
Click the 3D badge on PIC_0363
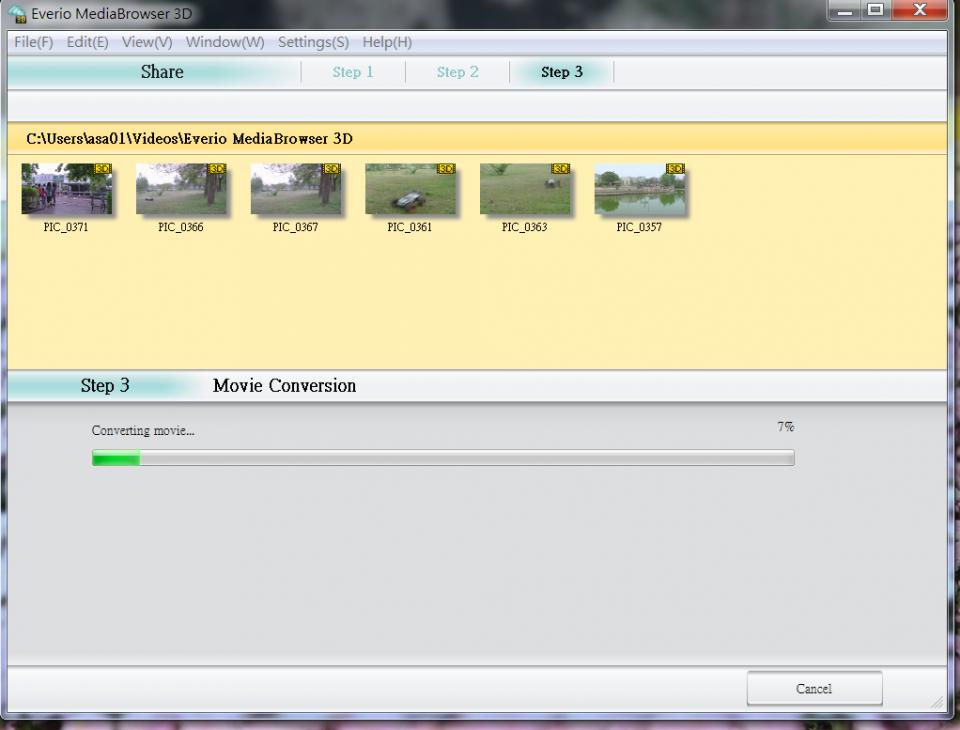[x=561, y=168]
